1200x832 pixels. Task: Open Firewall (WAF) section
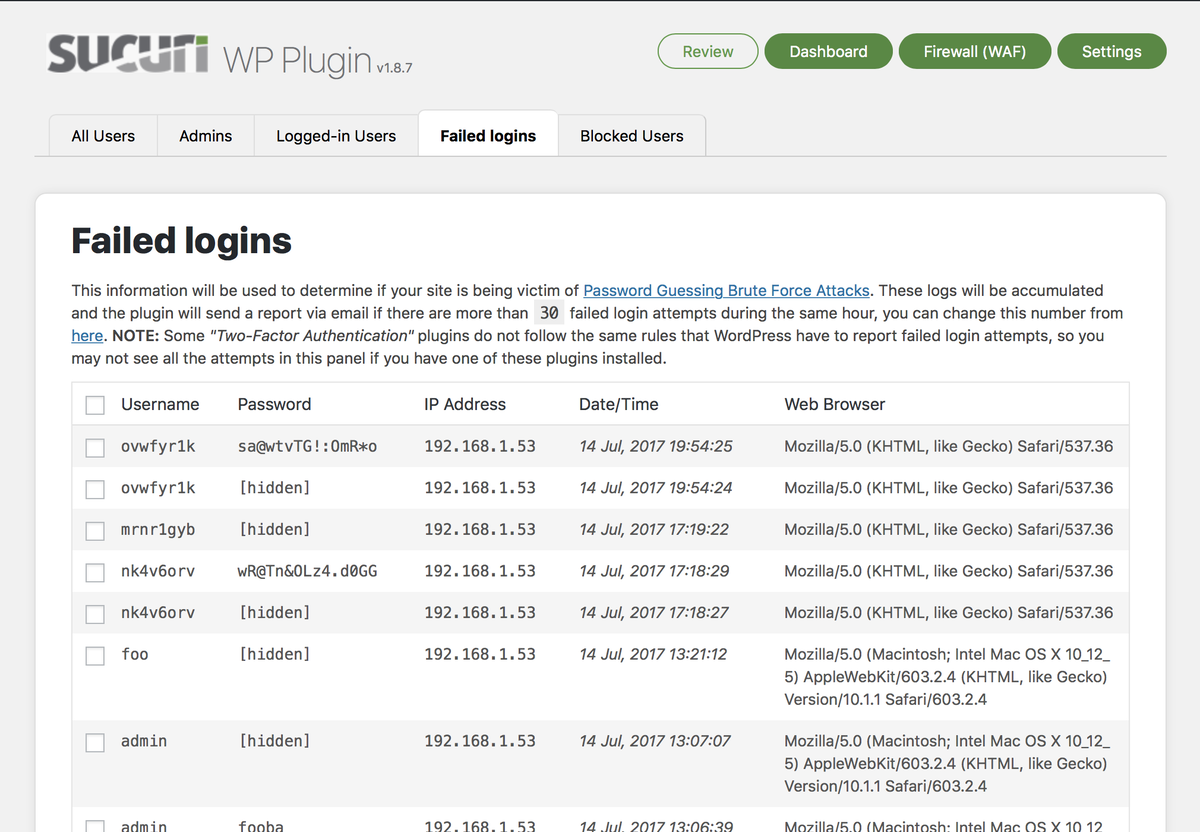pyautogui.click(x=974, y=51)
